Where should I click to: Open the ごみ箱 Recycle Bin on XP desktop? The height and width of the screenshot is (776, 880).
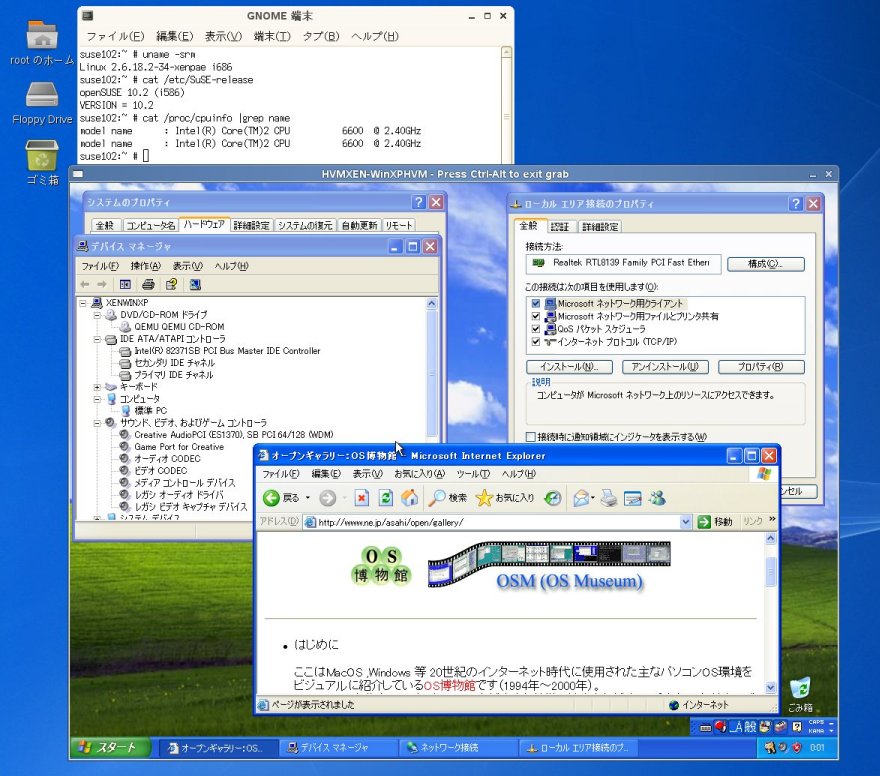(x=800, y=694)
